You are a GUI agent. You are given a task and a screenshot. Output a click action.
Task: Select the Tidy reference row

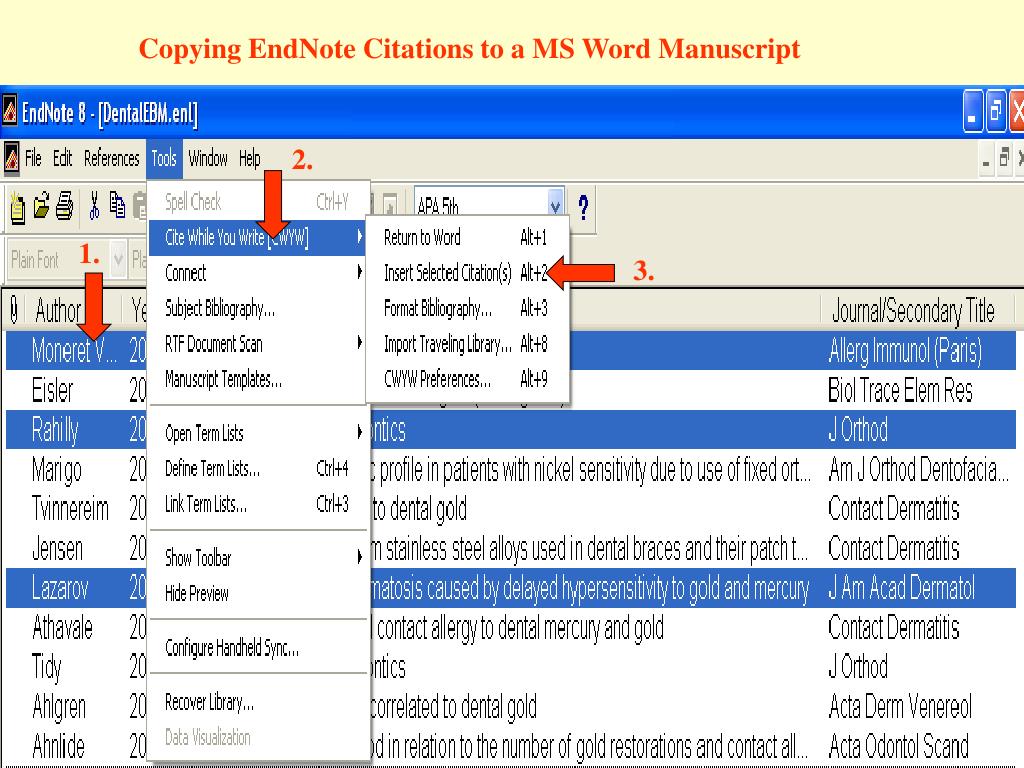[511, 667]
